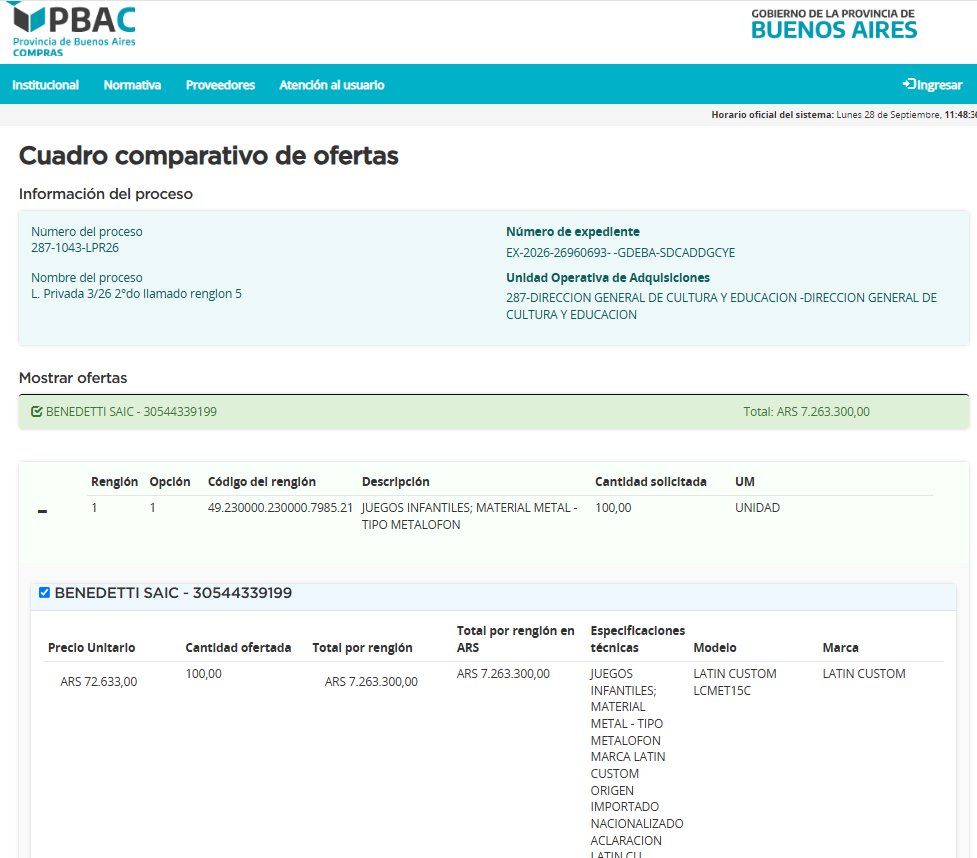Click the row code 49.230000.230000.7985.21
Screen dimensions: 977x858
point(280,508)
